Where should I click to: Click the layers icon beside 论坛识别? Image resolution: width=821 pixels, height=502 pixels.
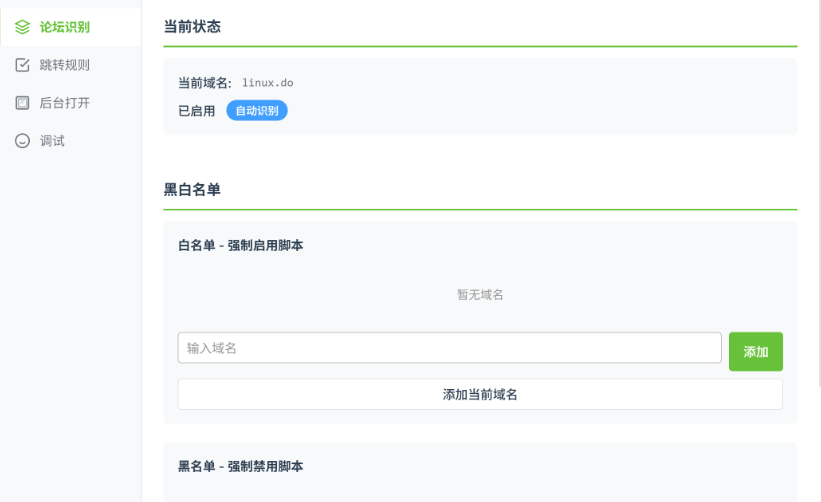coord(22,27)
